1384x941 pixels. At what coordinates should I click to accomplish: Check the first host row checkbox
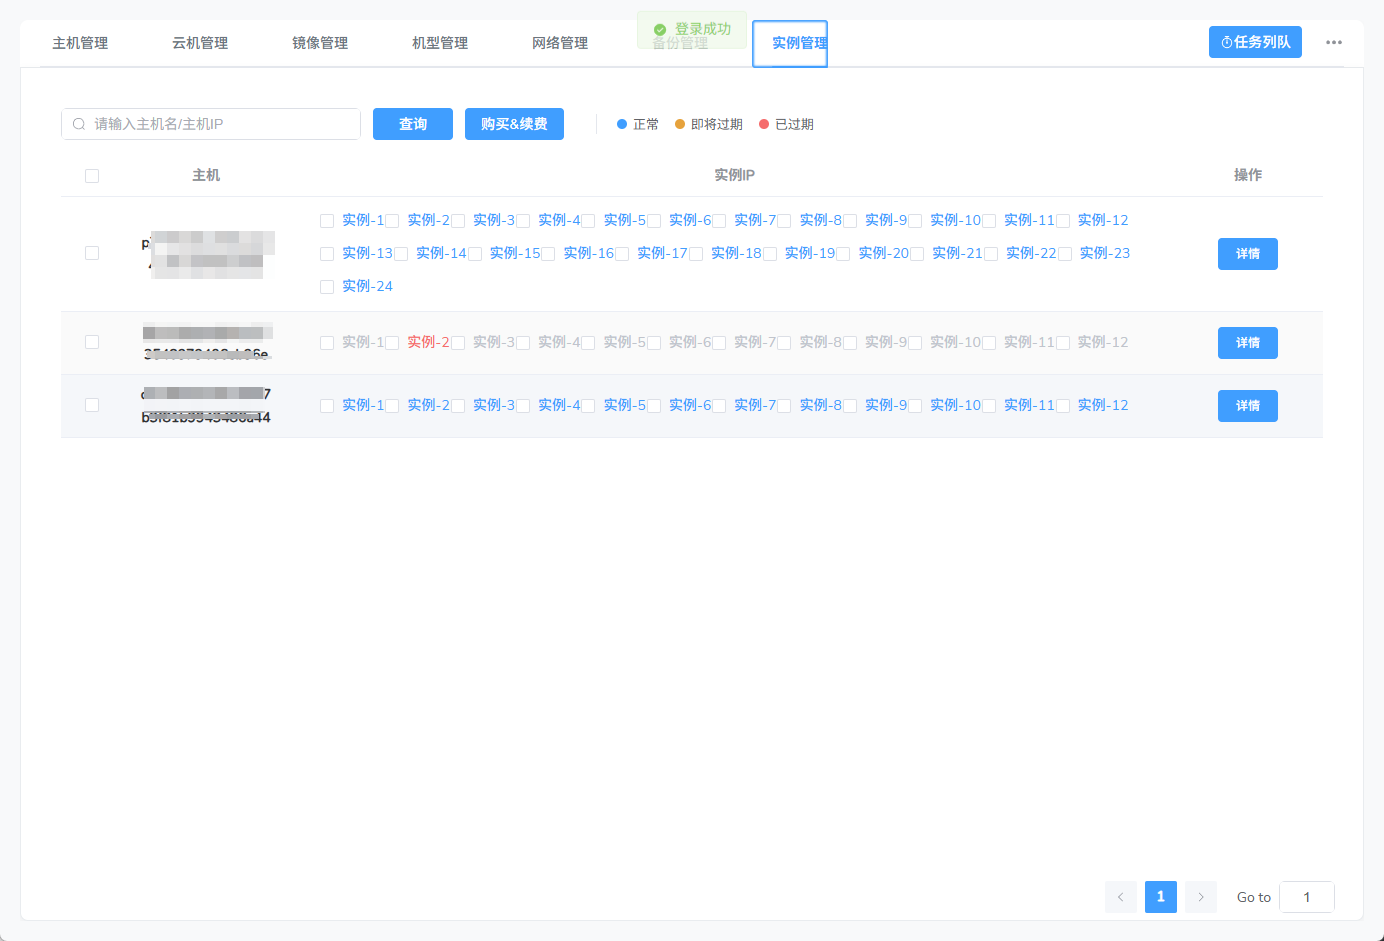[x=92, y=253]
